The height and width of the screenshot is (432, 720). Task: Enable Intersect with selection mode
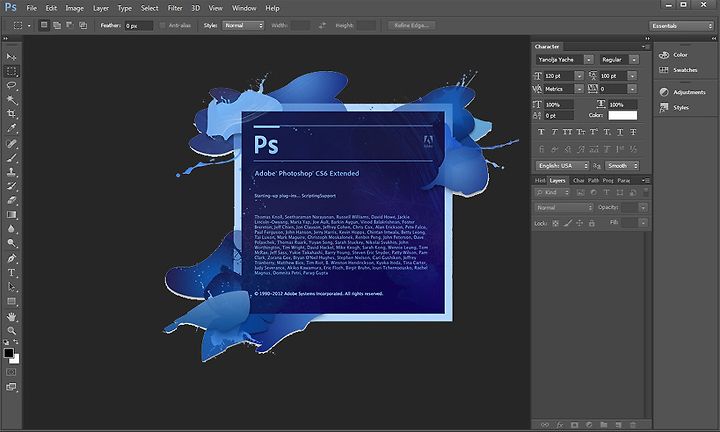pos(83,25)
